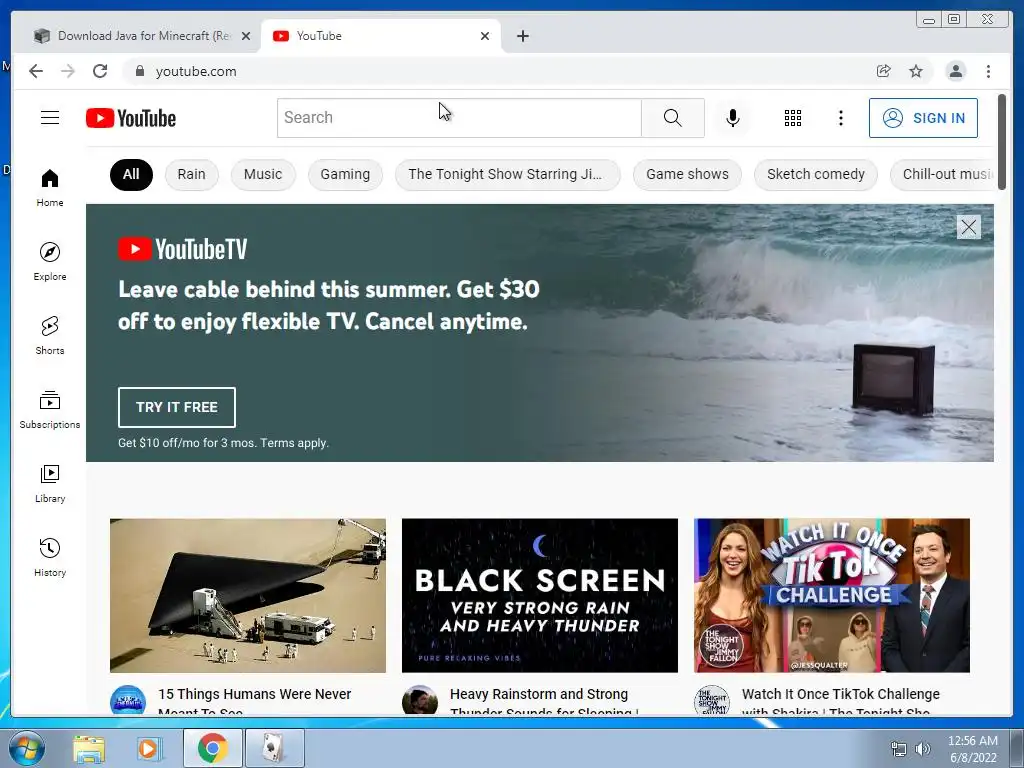Click the page vertical scrollbar
1024x768 pixels.
point(1001,142)
